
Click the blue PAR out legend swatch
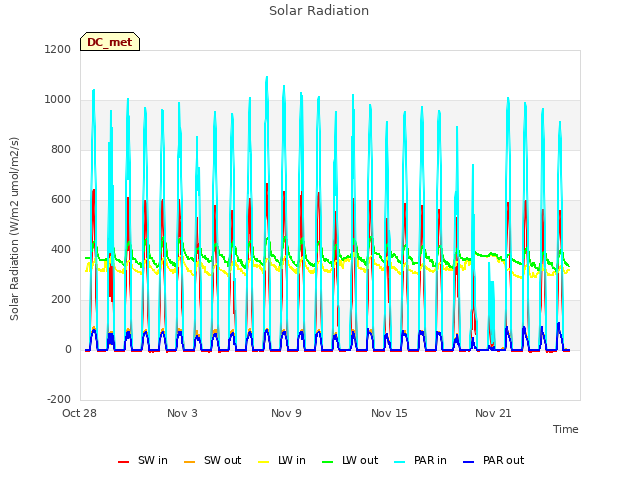coord(469,462)
